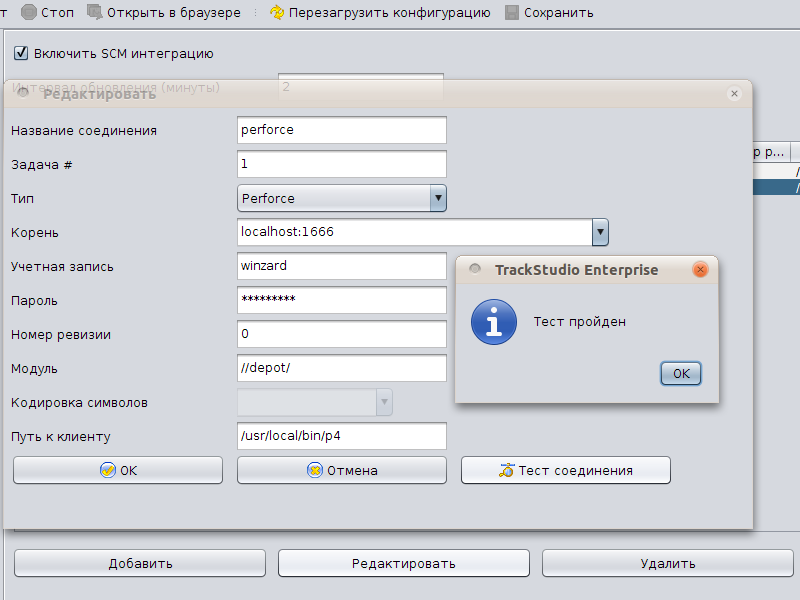Close the TrackStudio Enterprise dialog
The width and height of the screenshot is (800, 600).
700,269
